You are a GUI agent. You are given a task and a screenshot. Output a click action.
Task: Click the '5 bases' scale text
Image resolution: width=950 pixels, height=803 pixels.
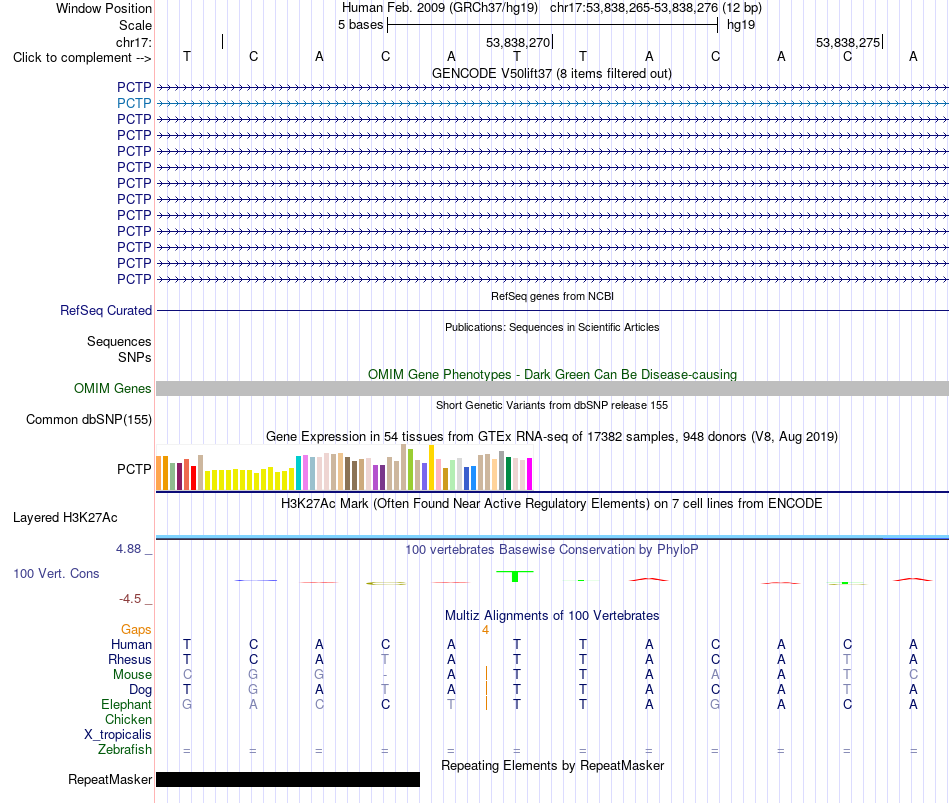coord(360,25)
